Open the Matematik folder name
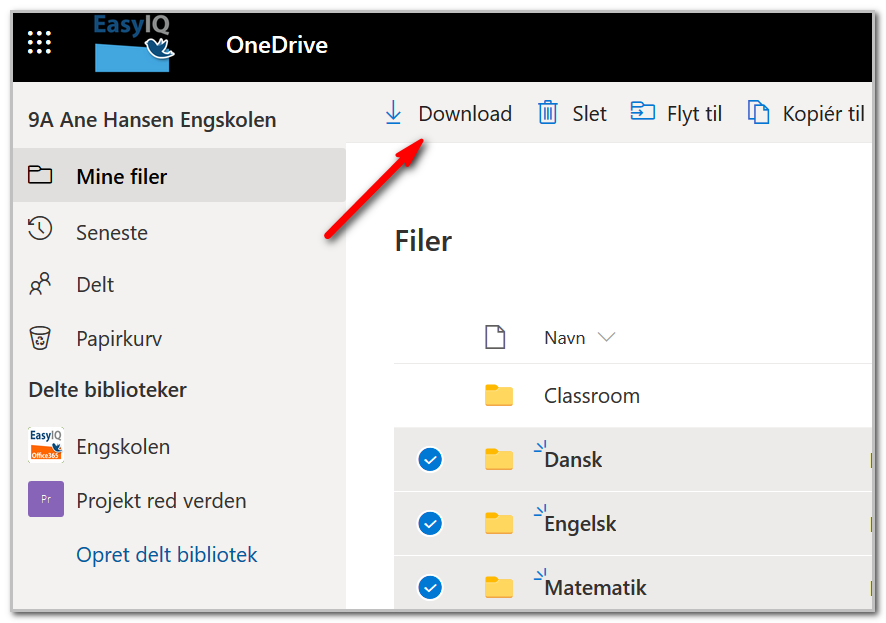This screenshot has width=886, height=623. [x=595, y=588]
